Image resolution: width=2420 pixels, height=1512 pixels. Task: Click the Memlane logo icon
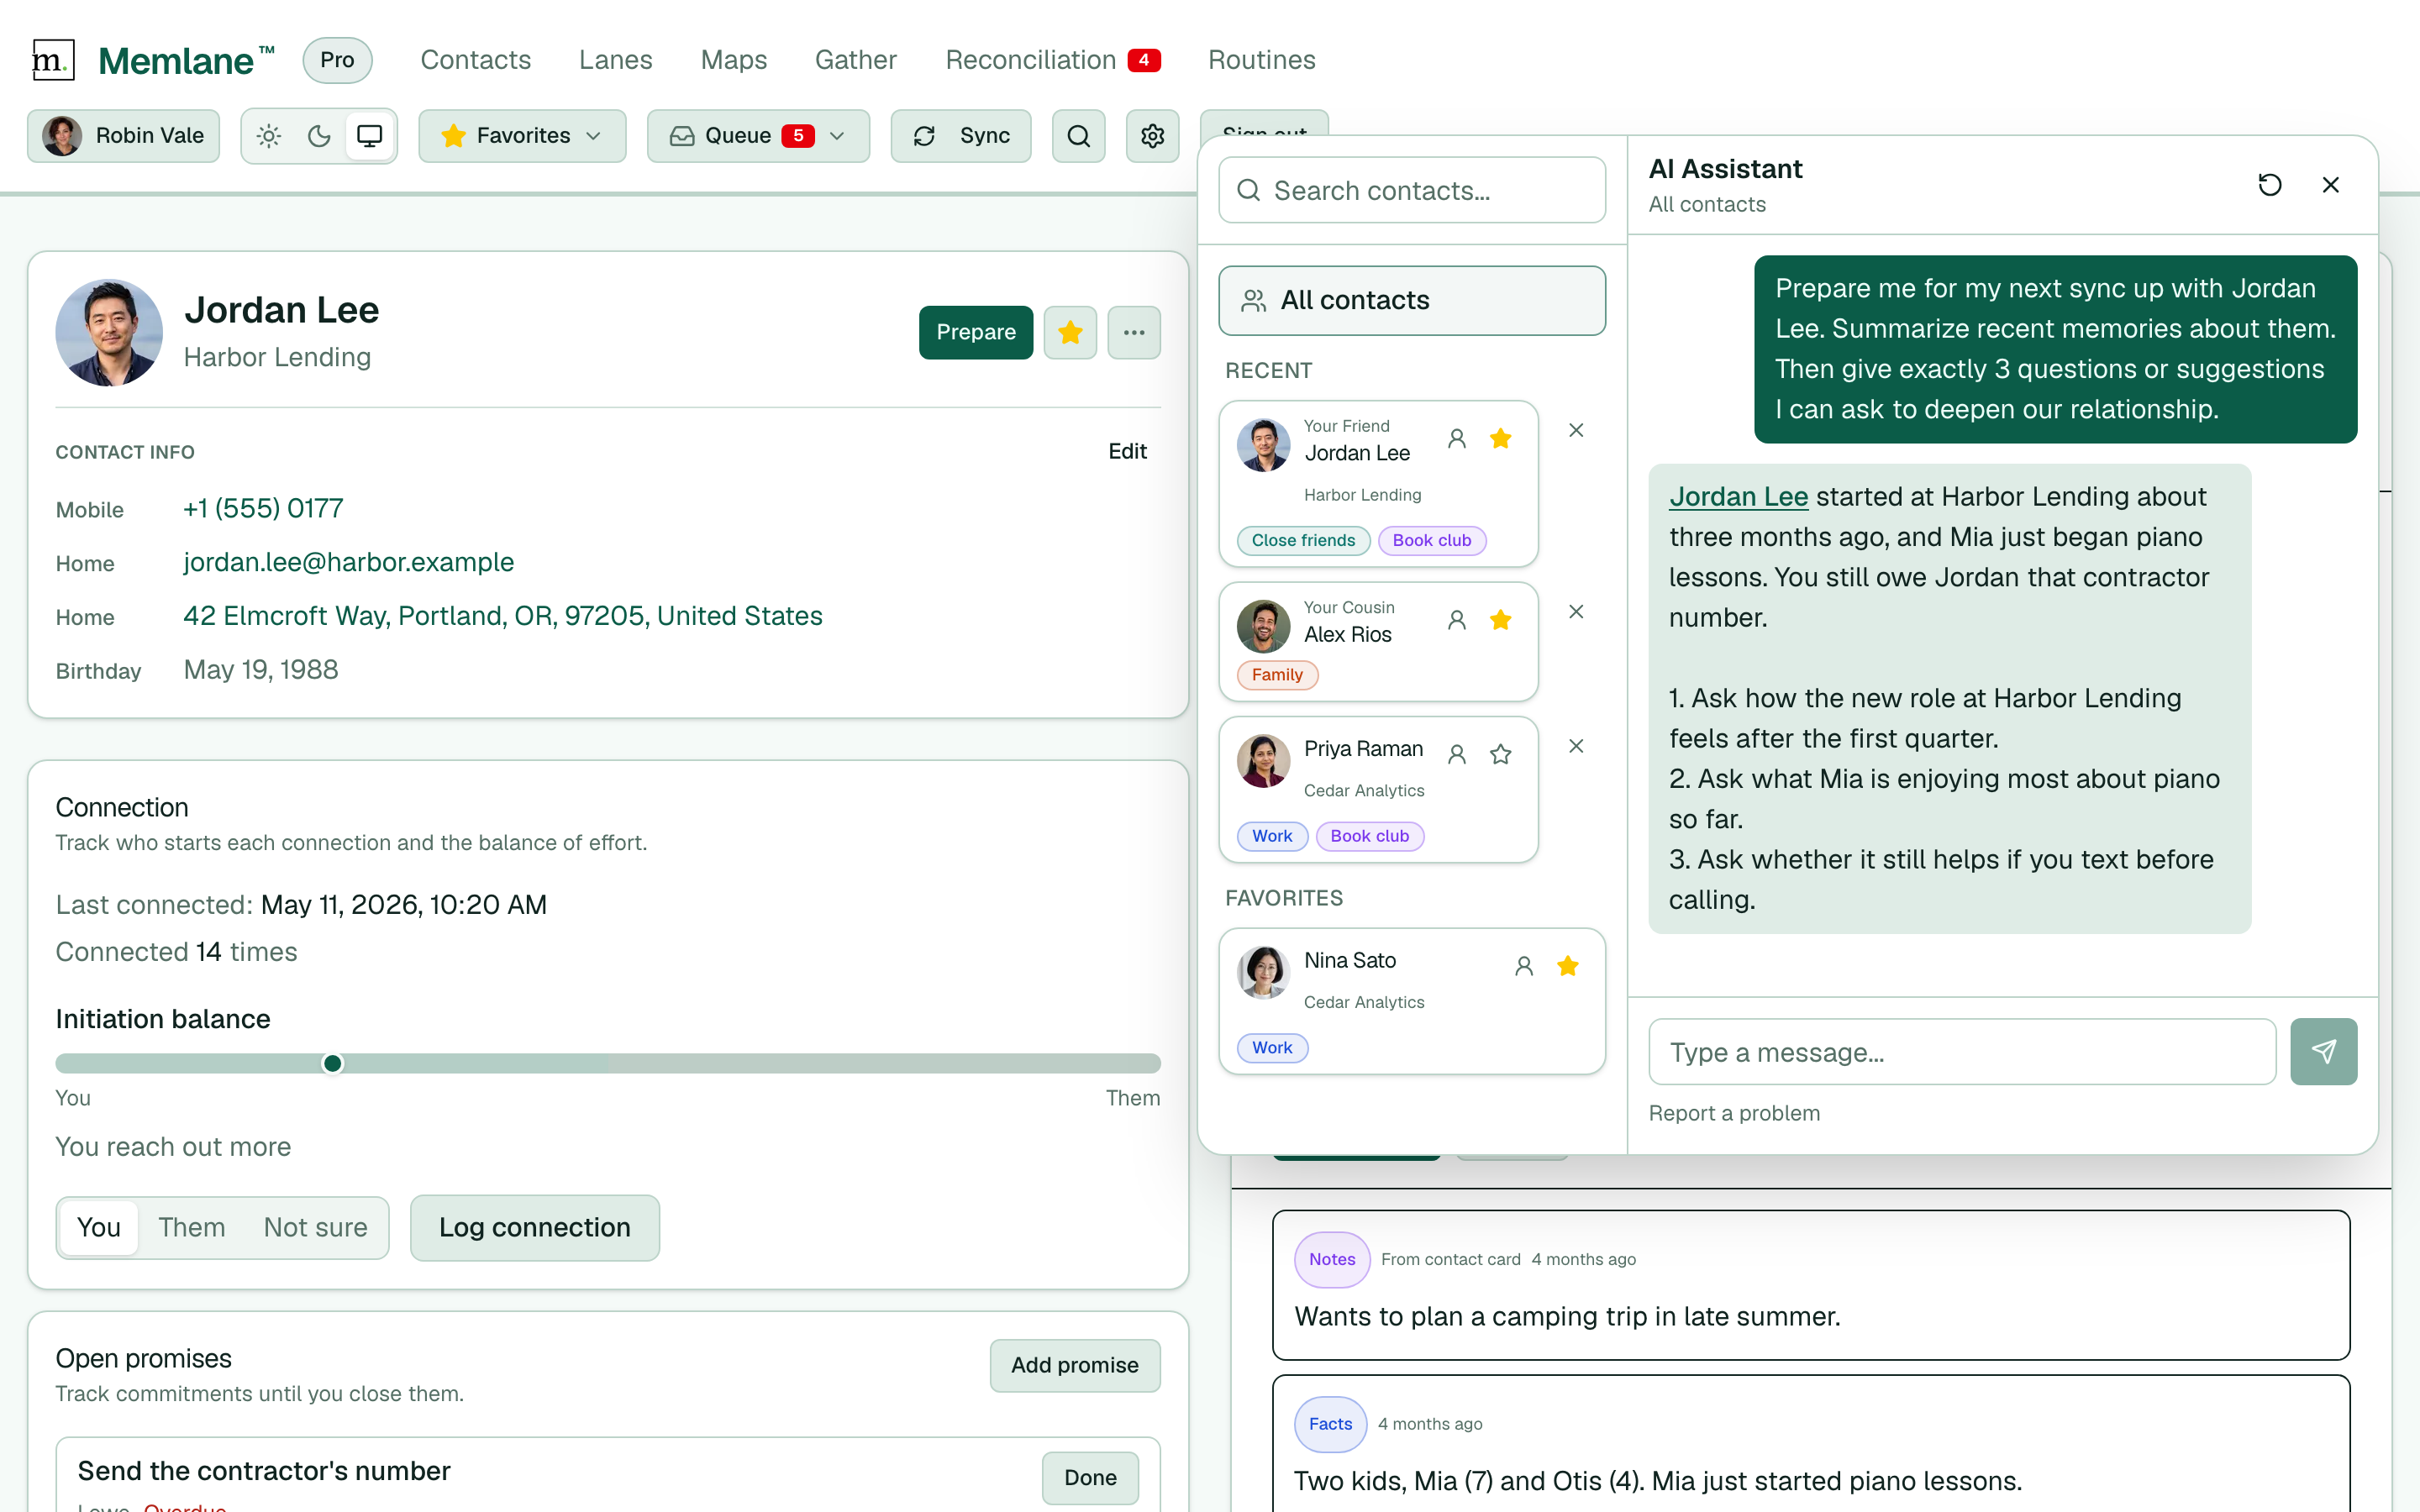click(53, 60)
